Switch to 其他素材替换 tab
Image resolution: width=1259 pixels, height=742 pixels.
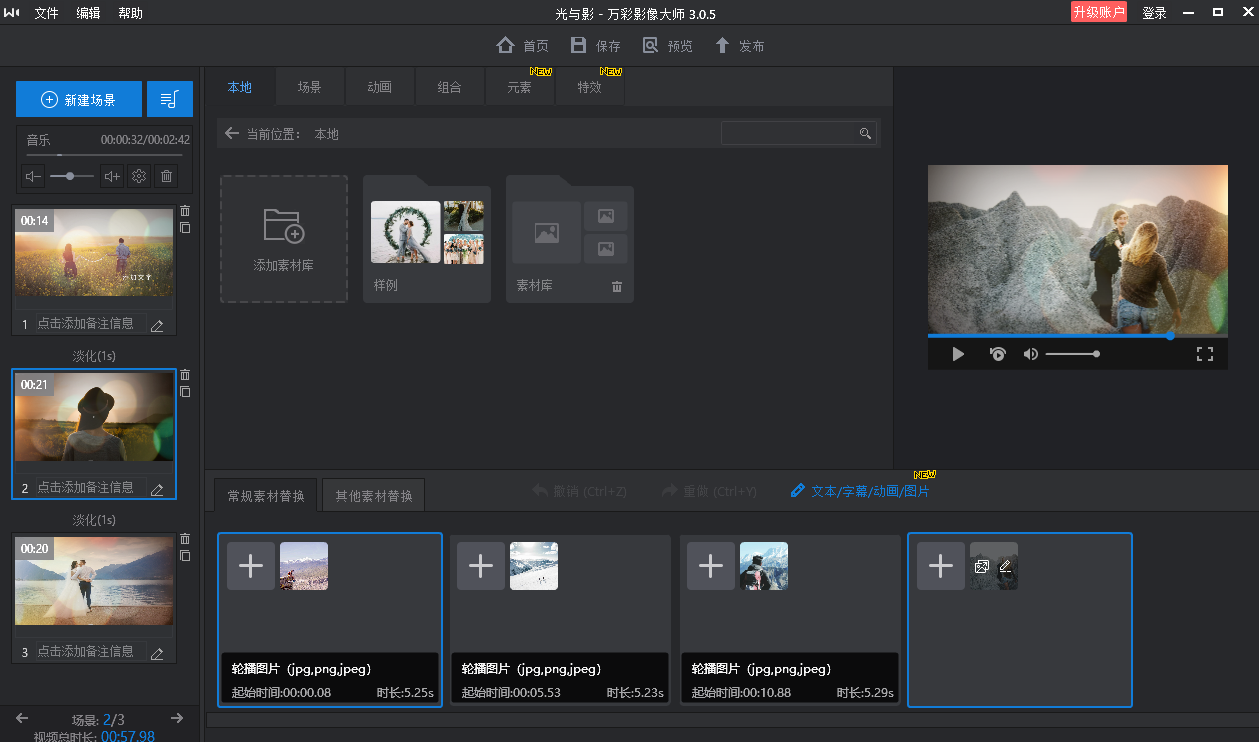pyautogui.click(x=374, y=496)
